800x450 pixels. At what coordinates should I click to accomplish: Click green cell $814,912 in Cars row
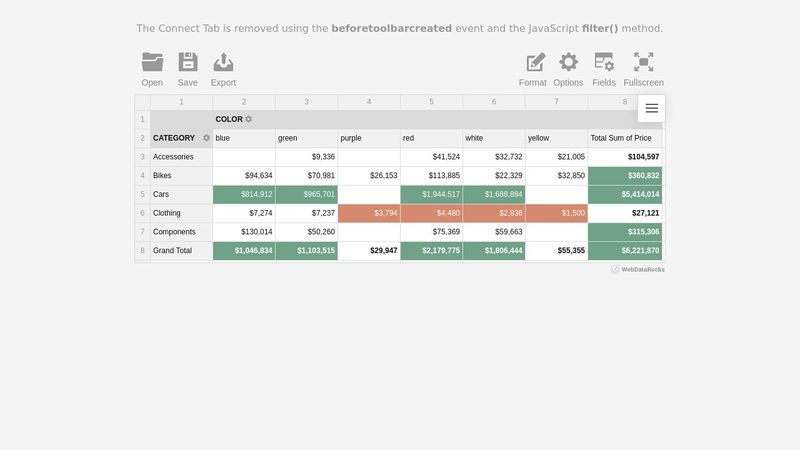244,194
